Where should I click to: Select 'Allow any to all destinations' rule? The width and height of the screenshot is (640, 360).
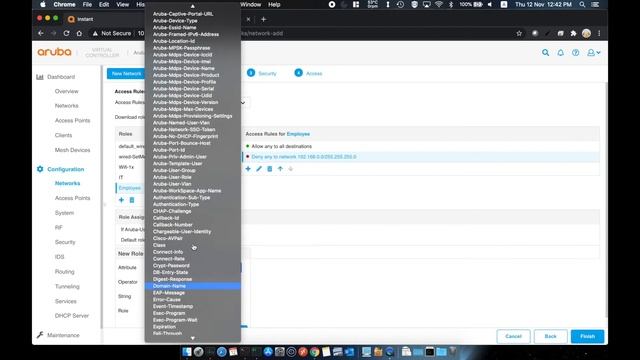coord(282,146)
